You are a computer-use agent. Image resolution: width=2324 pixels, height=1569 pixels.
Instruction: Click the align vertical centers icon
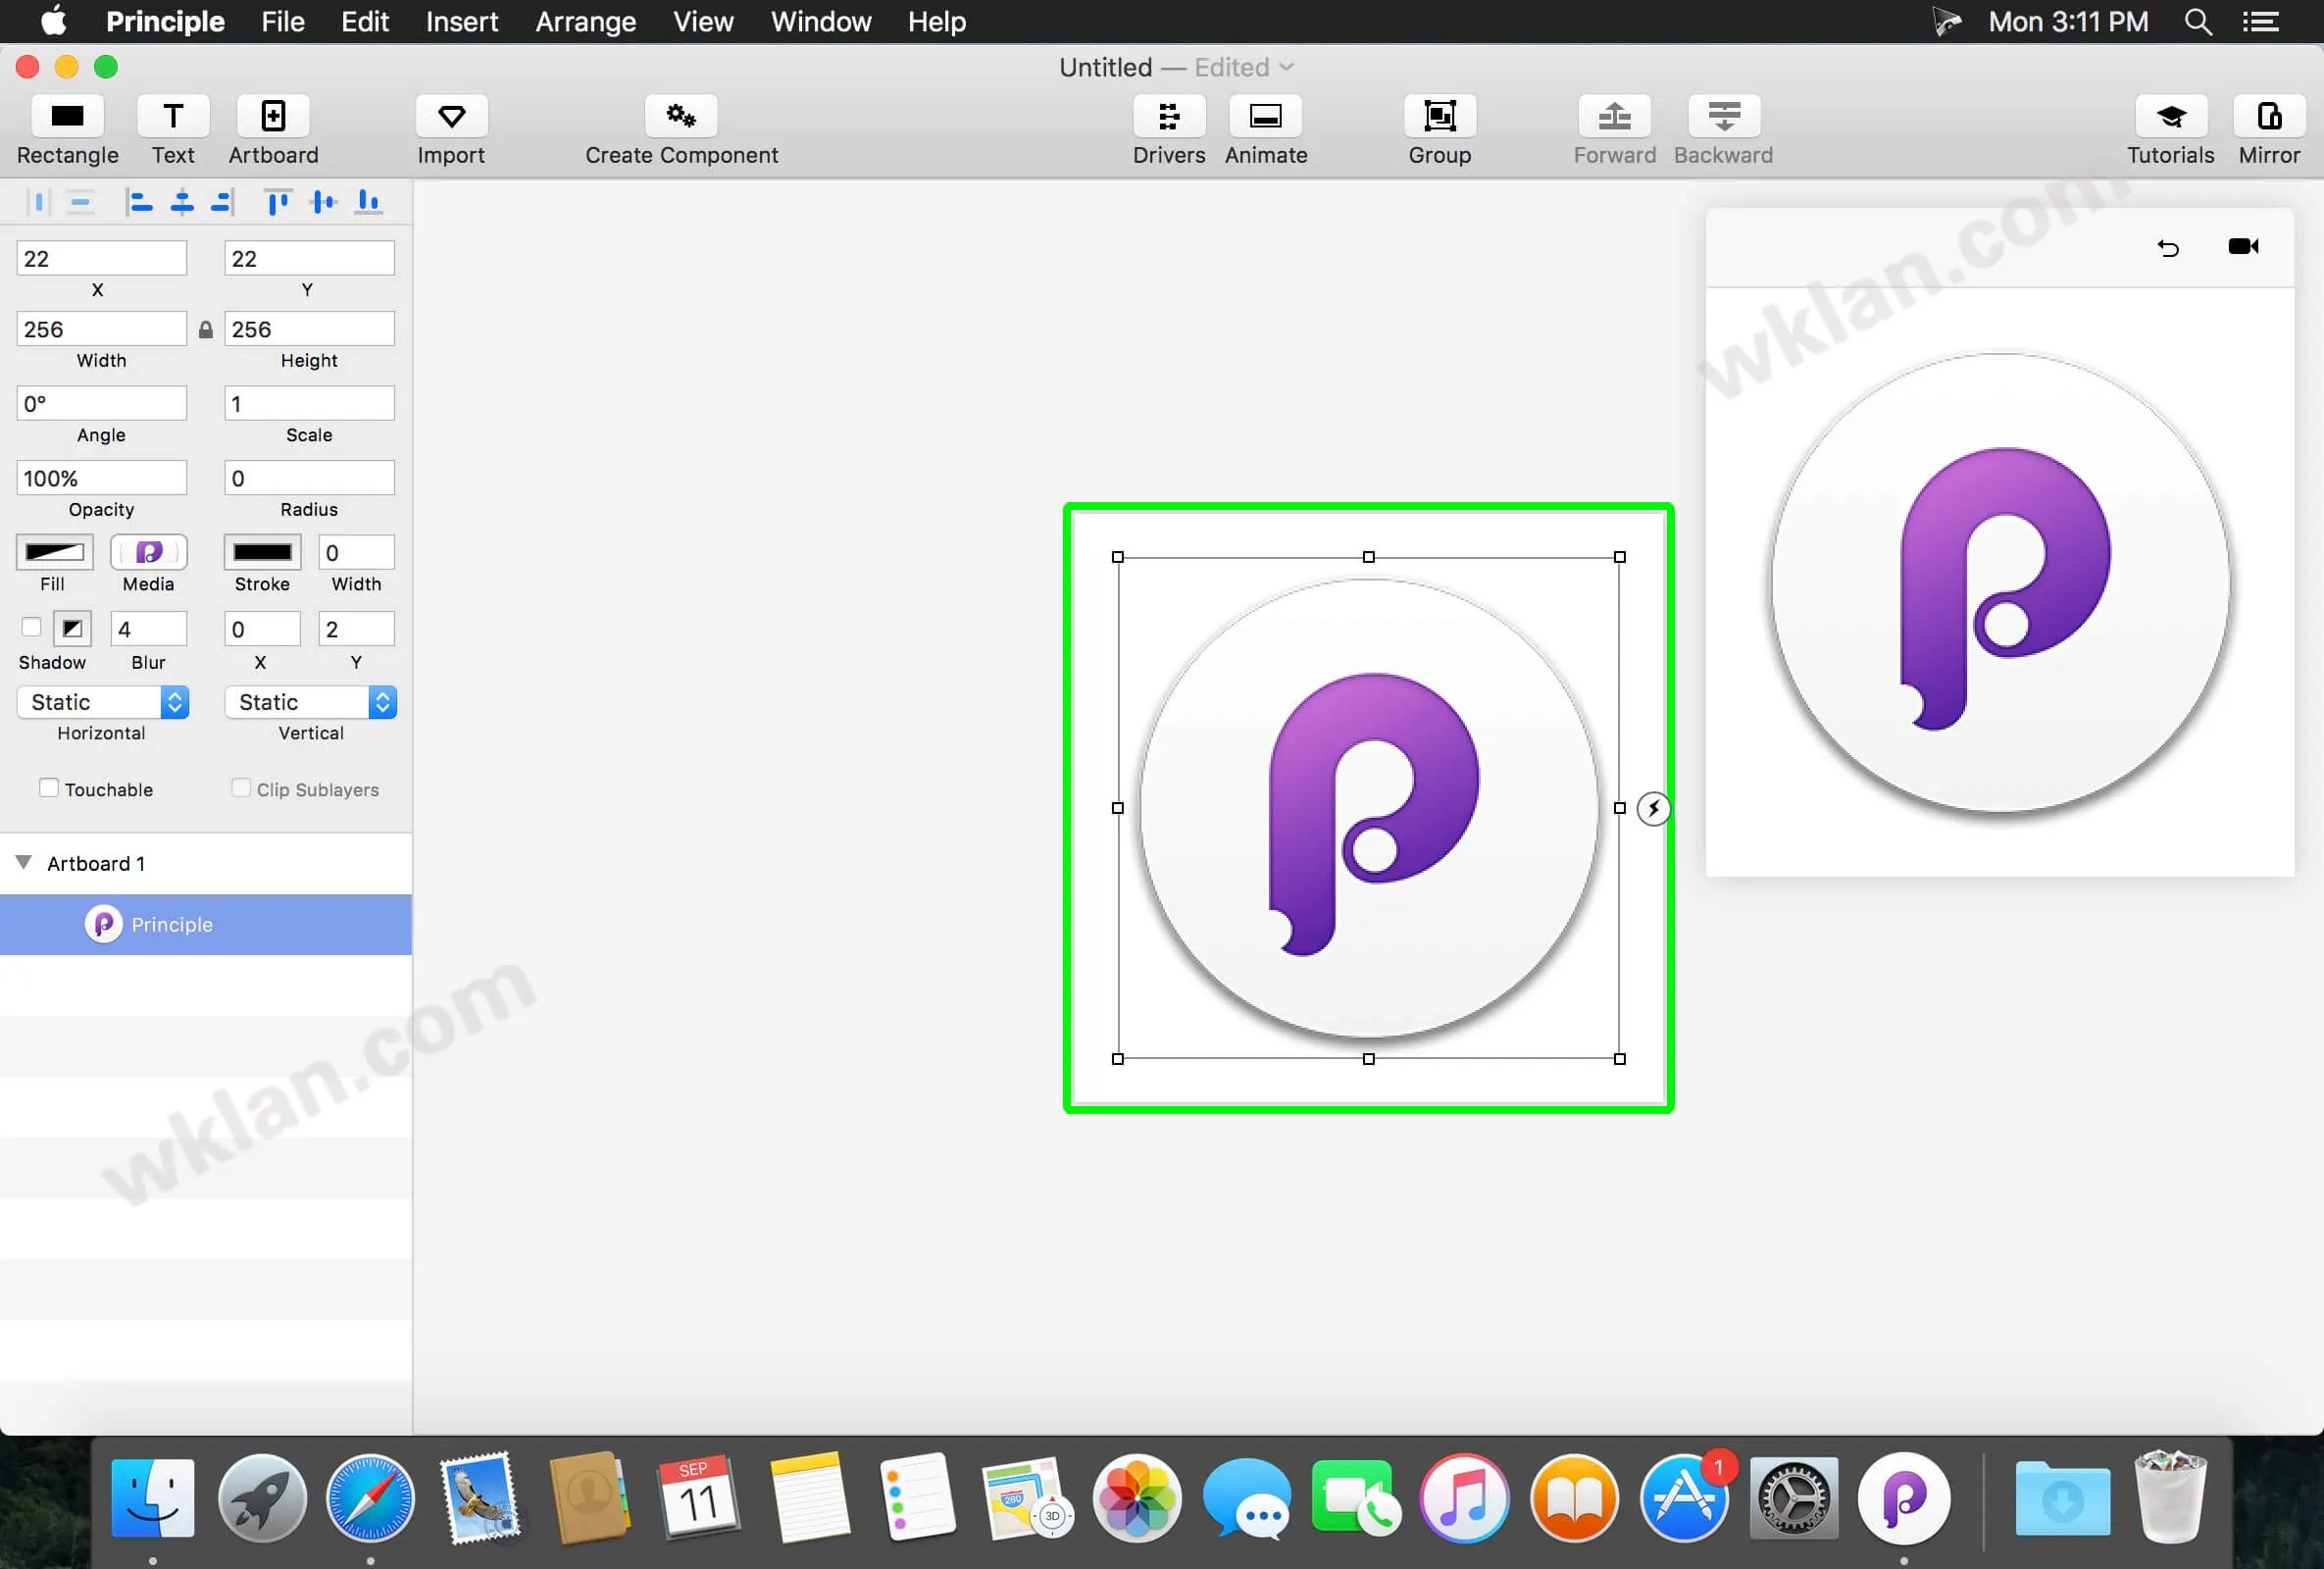(x=323, y=203)
